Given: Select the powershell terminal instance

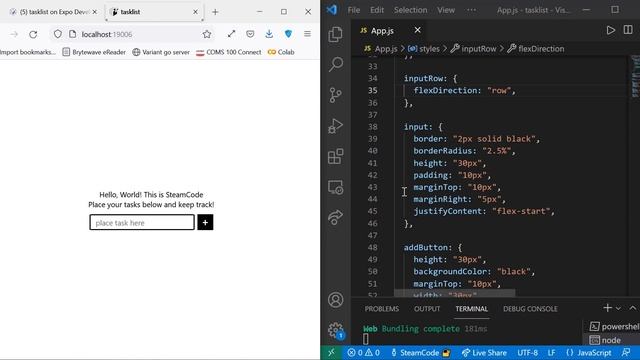Looking at the screenshot, I should [614, 327].
